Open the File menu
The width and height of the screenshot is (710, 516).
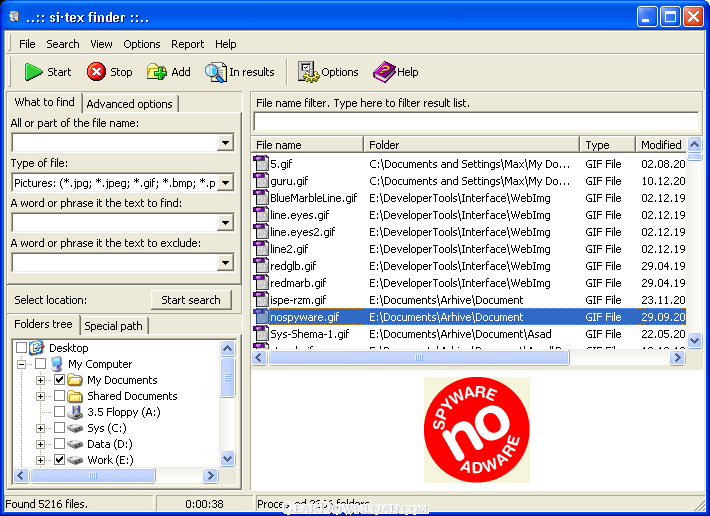click(27, 44)
